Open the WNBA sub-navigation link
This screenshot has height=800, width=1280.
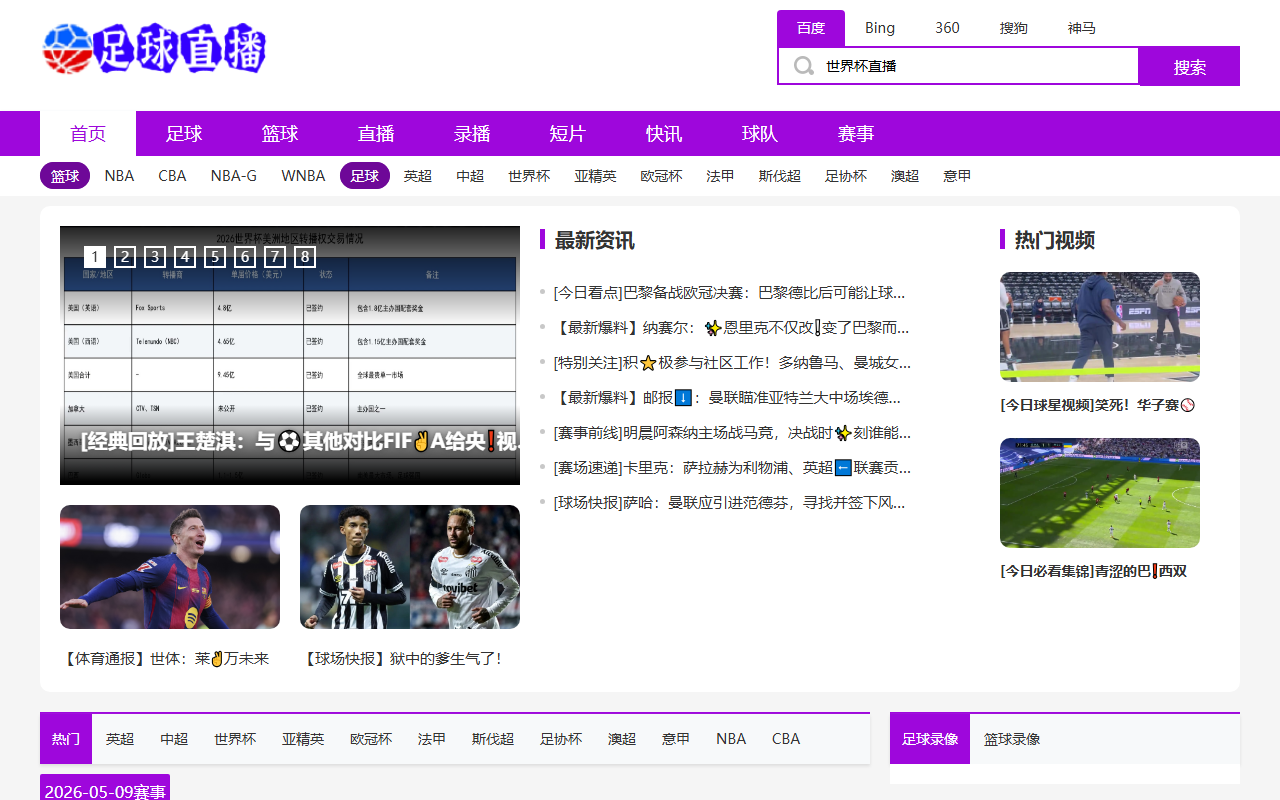(303, 176)
